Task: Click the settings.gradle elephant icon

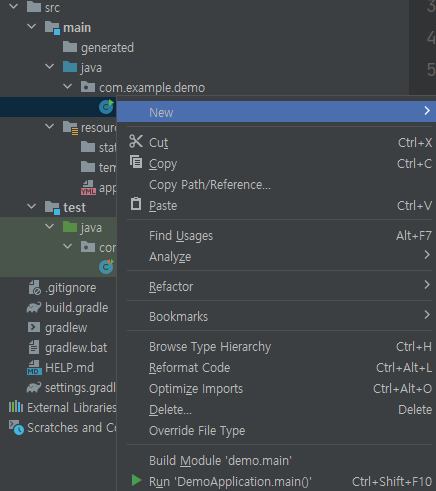Action: coord(34,387)
